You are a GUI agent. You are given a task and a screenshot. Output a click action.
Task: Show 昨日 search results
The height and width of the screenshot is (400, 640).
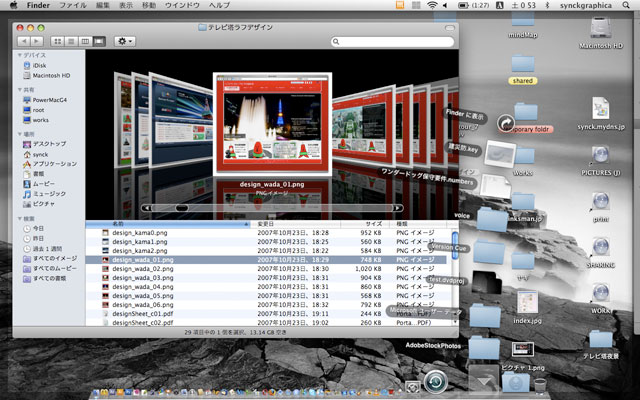(33, 238)
